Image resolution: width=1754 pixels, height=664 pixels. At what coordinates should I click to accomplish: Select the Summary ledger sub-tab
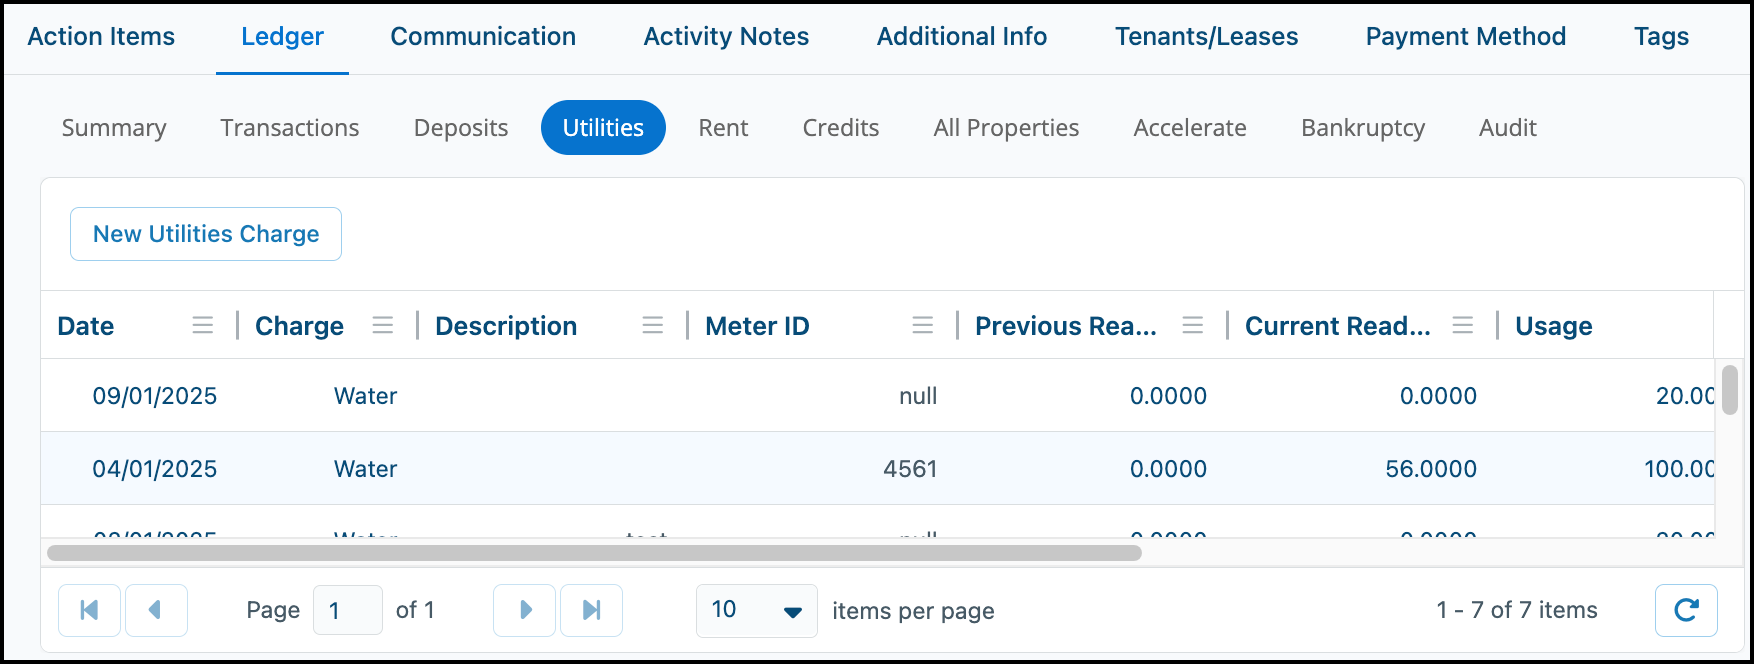[x=114, y=128]
